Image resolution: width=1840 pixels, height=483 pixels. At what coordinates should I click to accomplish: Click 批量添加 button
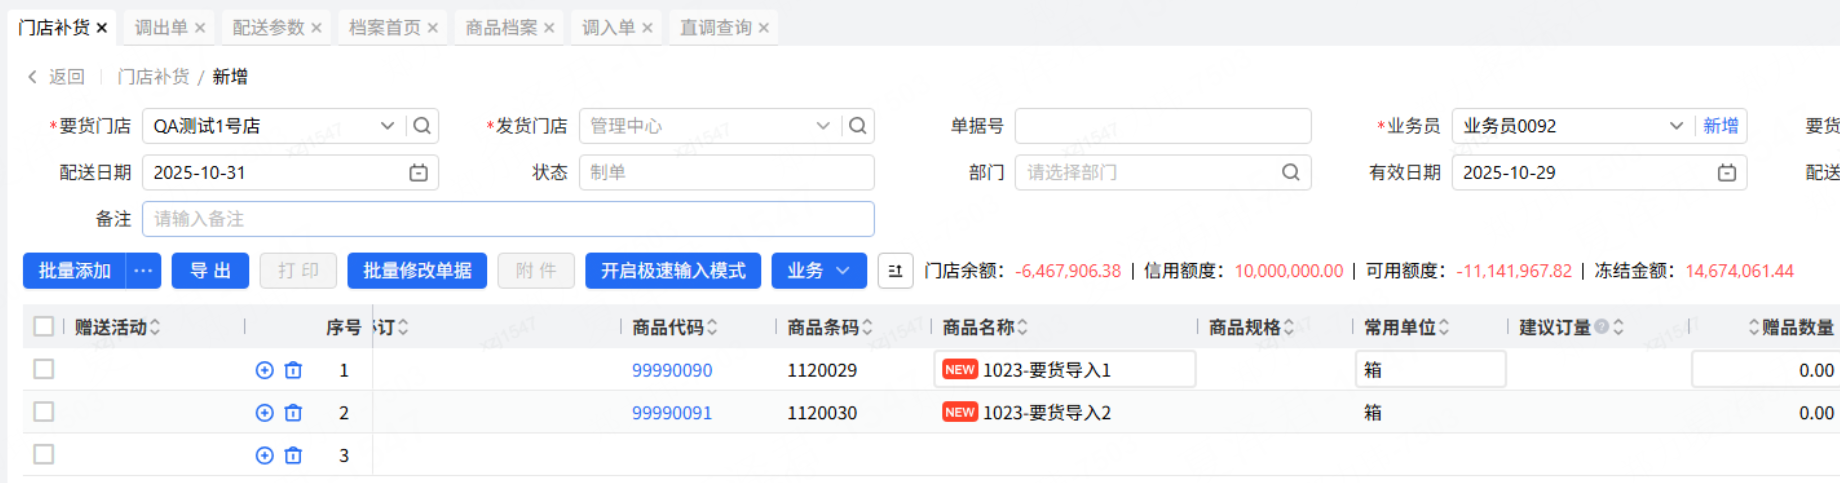[75, 271]
